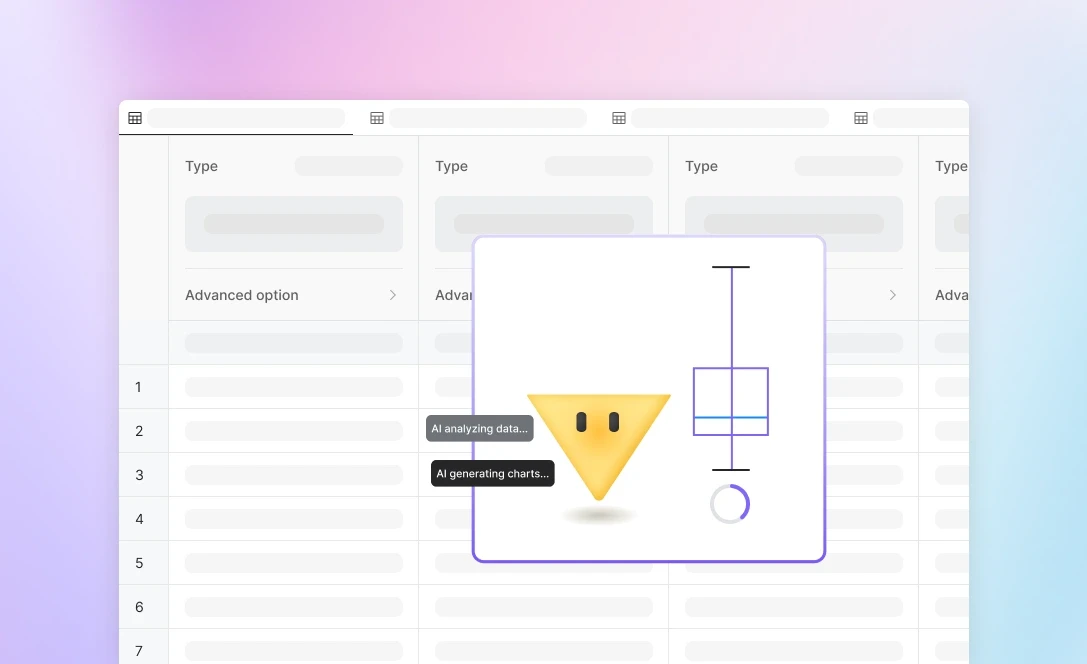Click row 1 cell in the first column
Image resolution: width=1087 pixels, height=664 pixels.
pos(293,387)
